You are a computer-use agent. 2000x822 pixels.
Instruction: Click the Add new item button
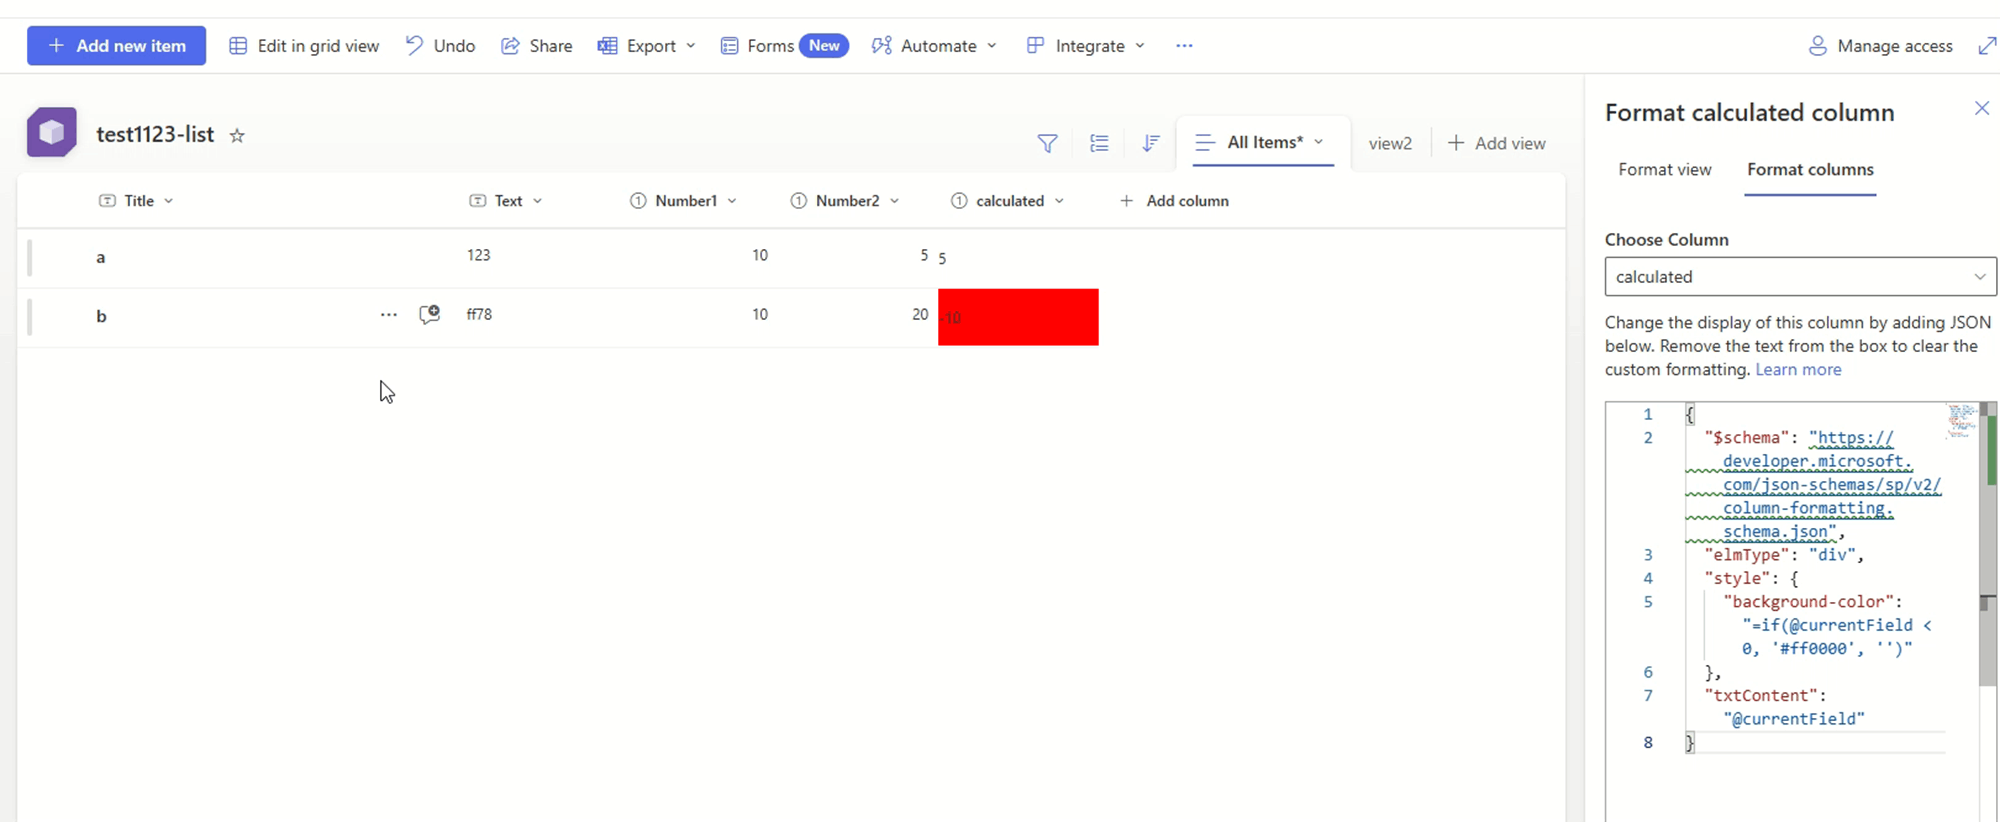116,46
